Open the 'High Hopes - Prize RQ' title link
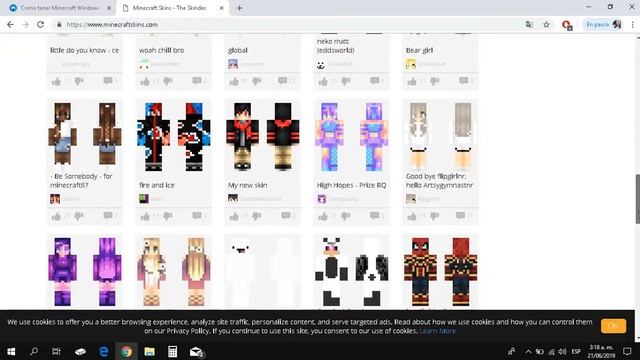Image resolution: width=640 pixels, height=360 pixels. click(x=351, y=185)
